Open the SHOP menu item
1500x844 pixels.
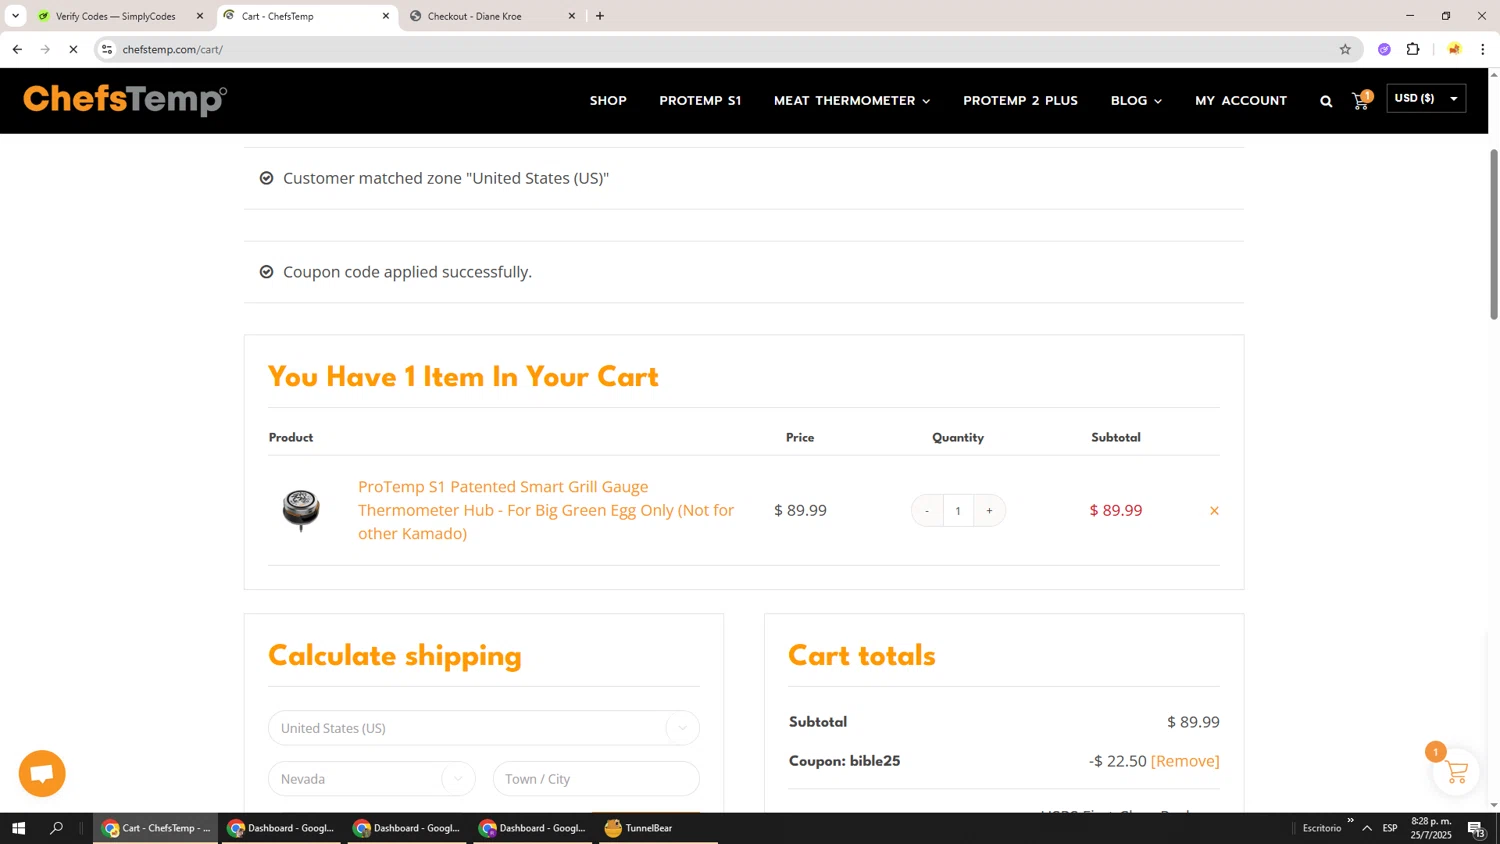(x=608, y=101)
